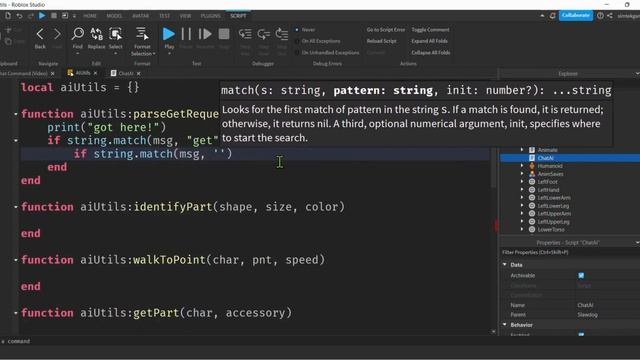Open the Play mode dropdown arrow

169,53
